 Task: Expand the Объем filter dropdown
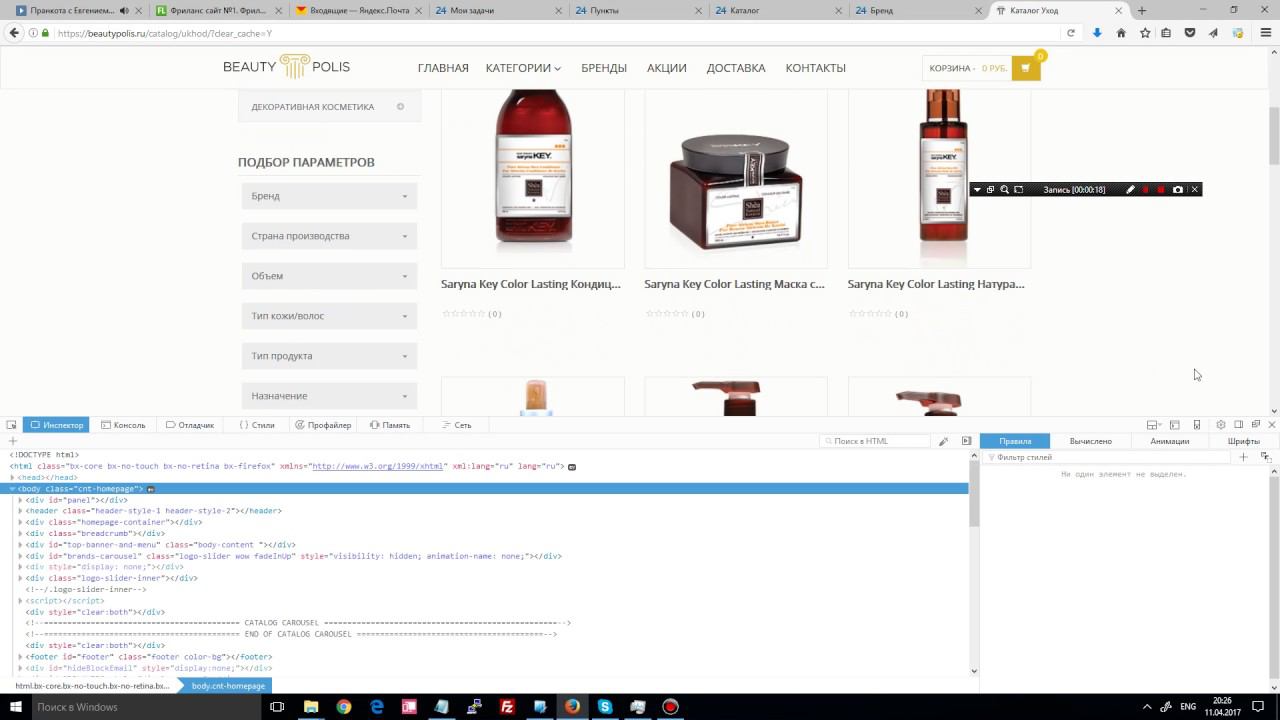(329, 276)
